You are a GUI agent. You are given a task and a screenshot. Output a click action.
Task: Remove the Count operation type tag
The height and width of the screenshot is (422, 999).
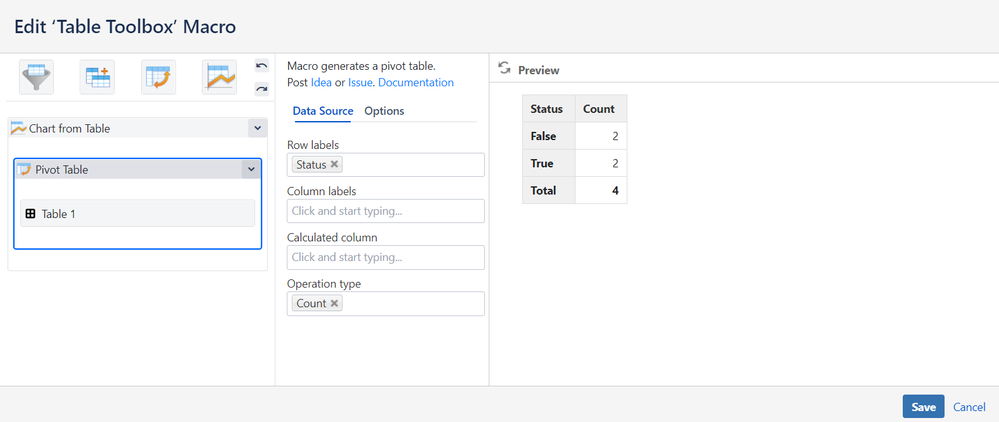(x=335, y=303)
